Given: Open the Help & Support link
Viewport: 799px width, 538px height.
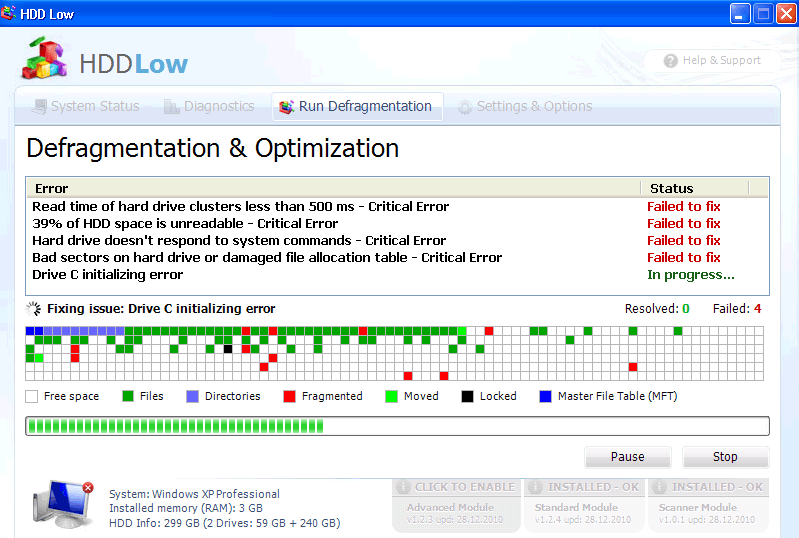Looking at the screenshot, I should click(x=721, y=61).
